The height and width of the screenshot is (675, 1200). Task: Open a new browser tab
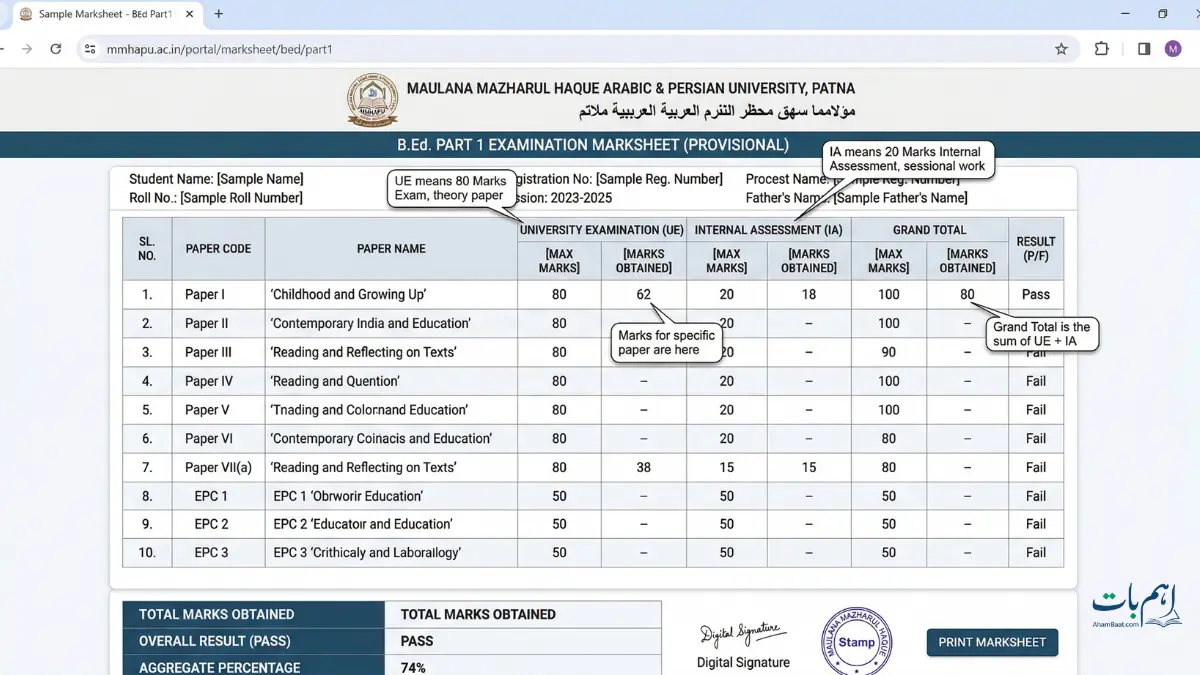point(218,14)
